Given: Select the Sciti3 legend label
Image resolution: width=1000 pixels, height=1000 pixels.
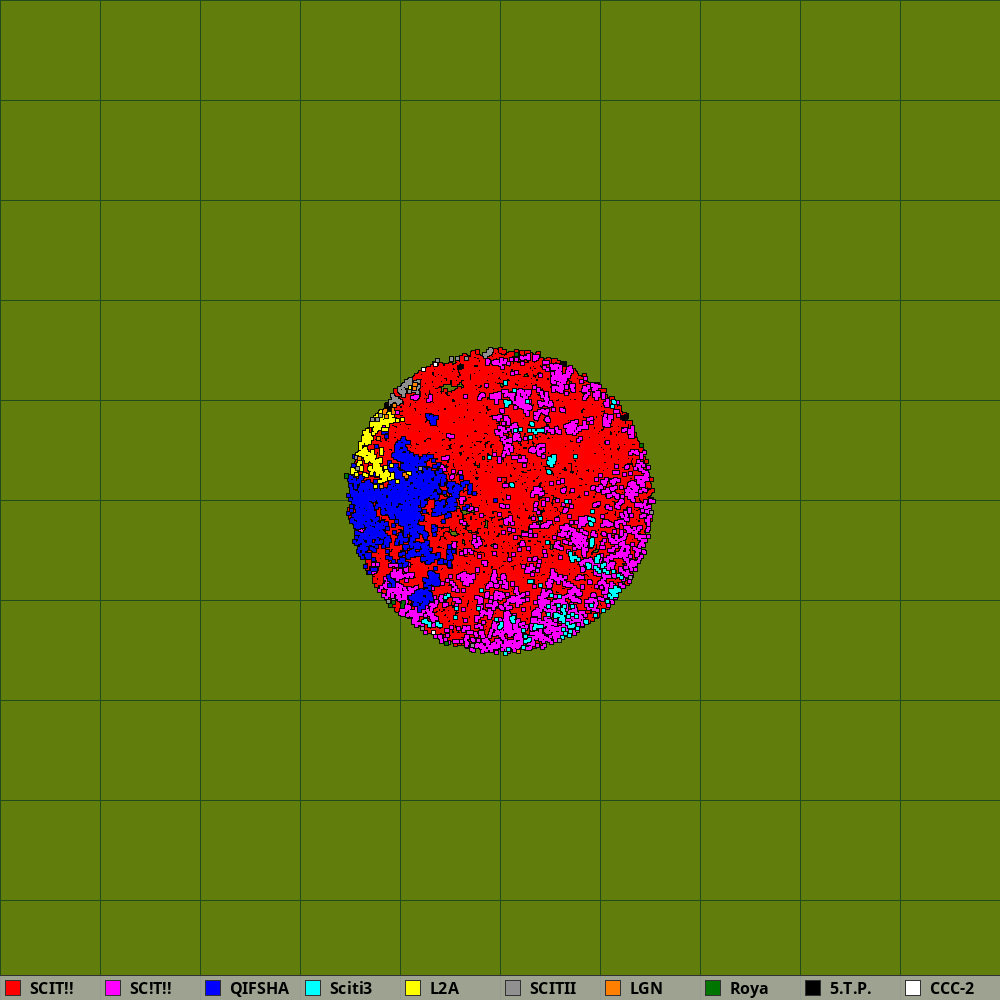Looking at the screenshot, I should [x=351, y=988].
